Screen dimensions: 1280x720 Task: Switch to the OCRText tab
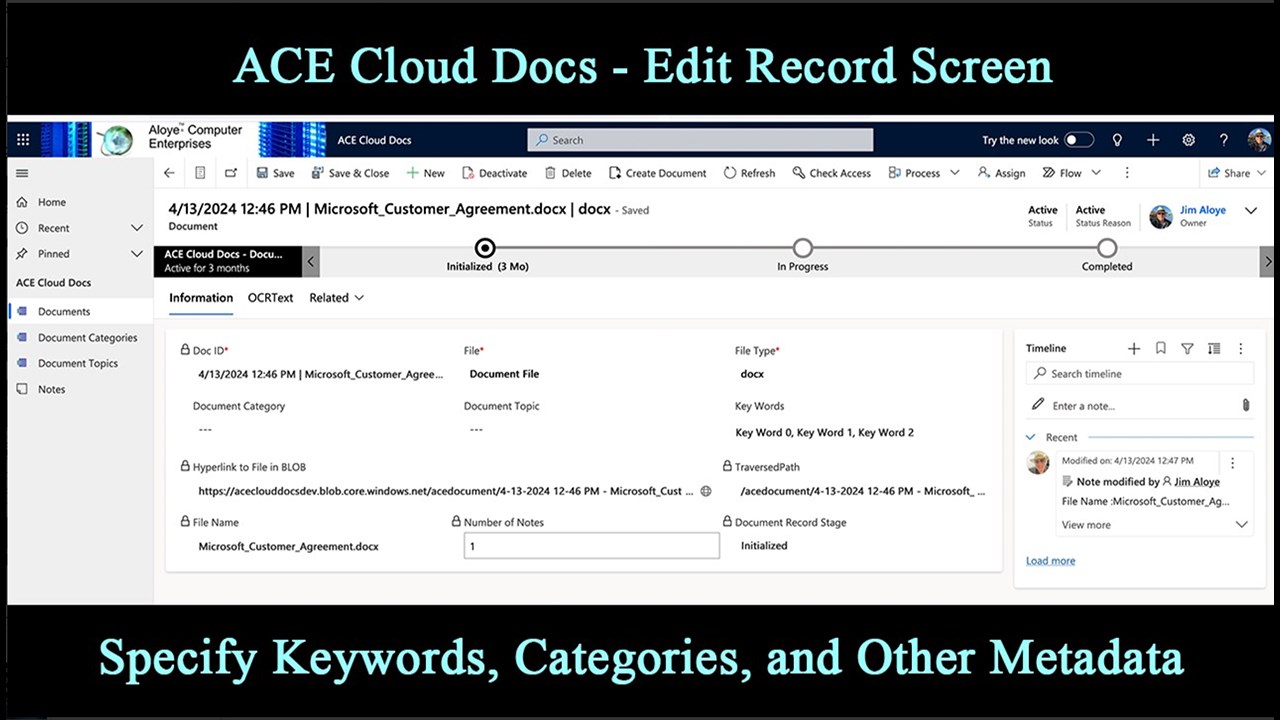(271, 298)
